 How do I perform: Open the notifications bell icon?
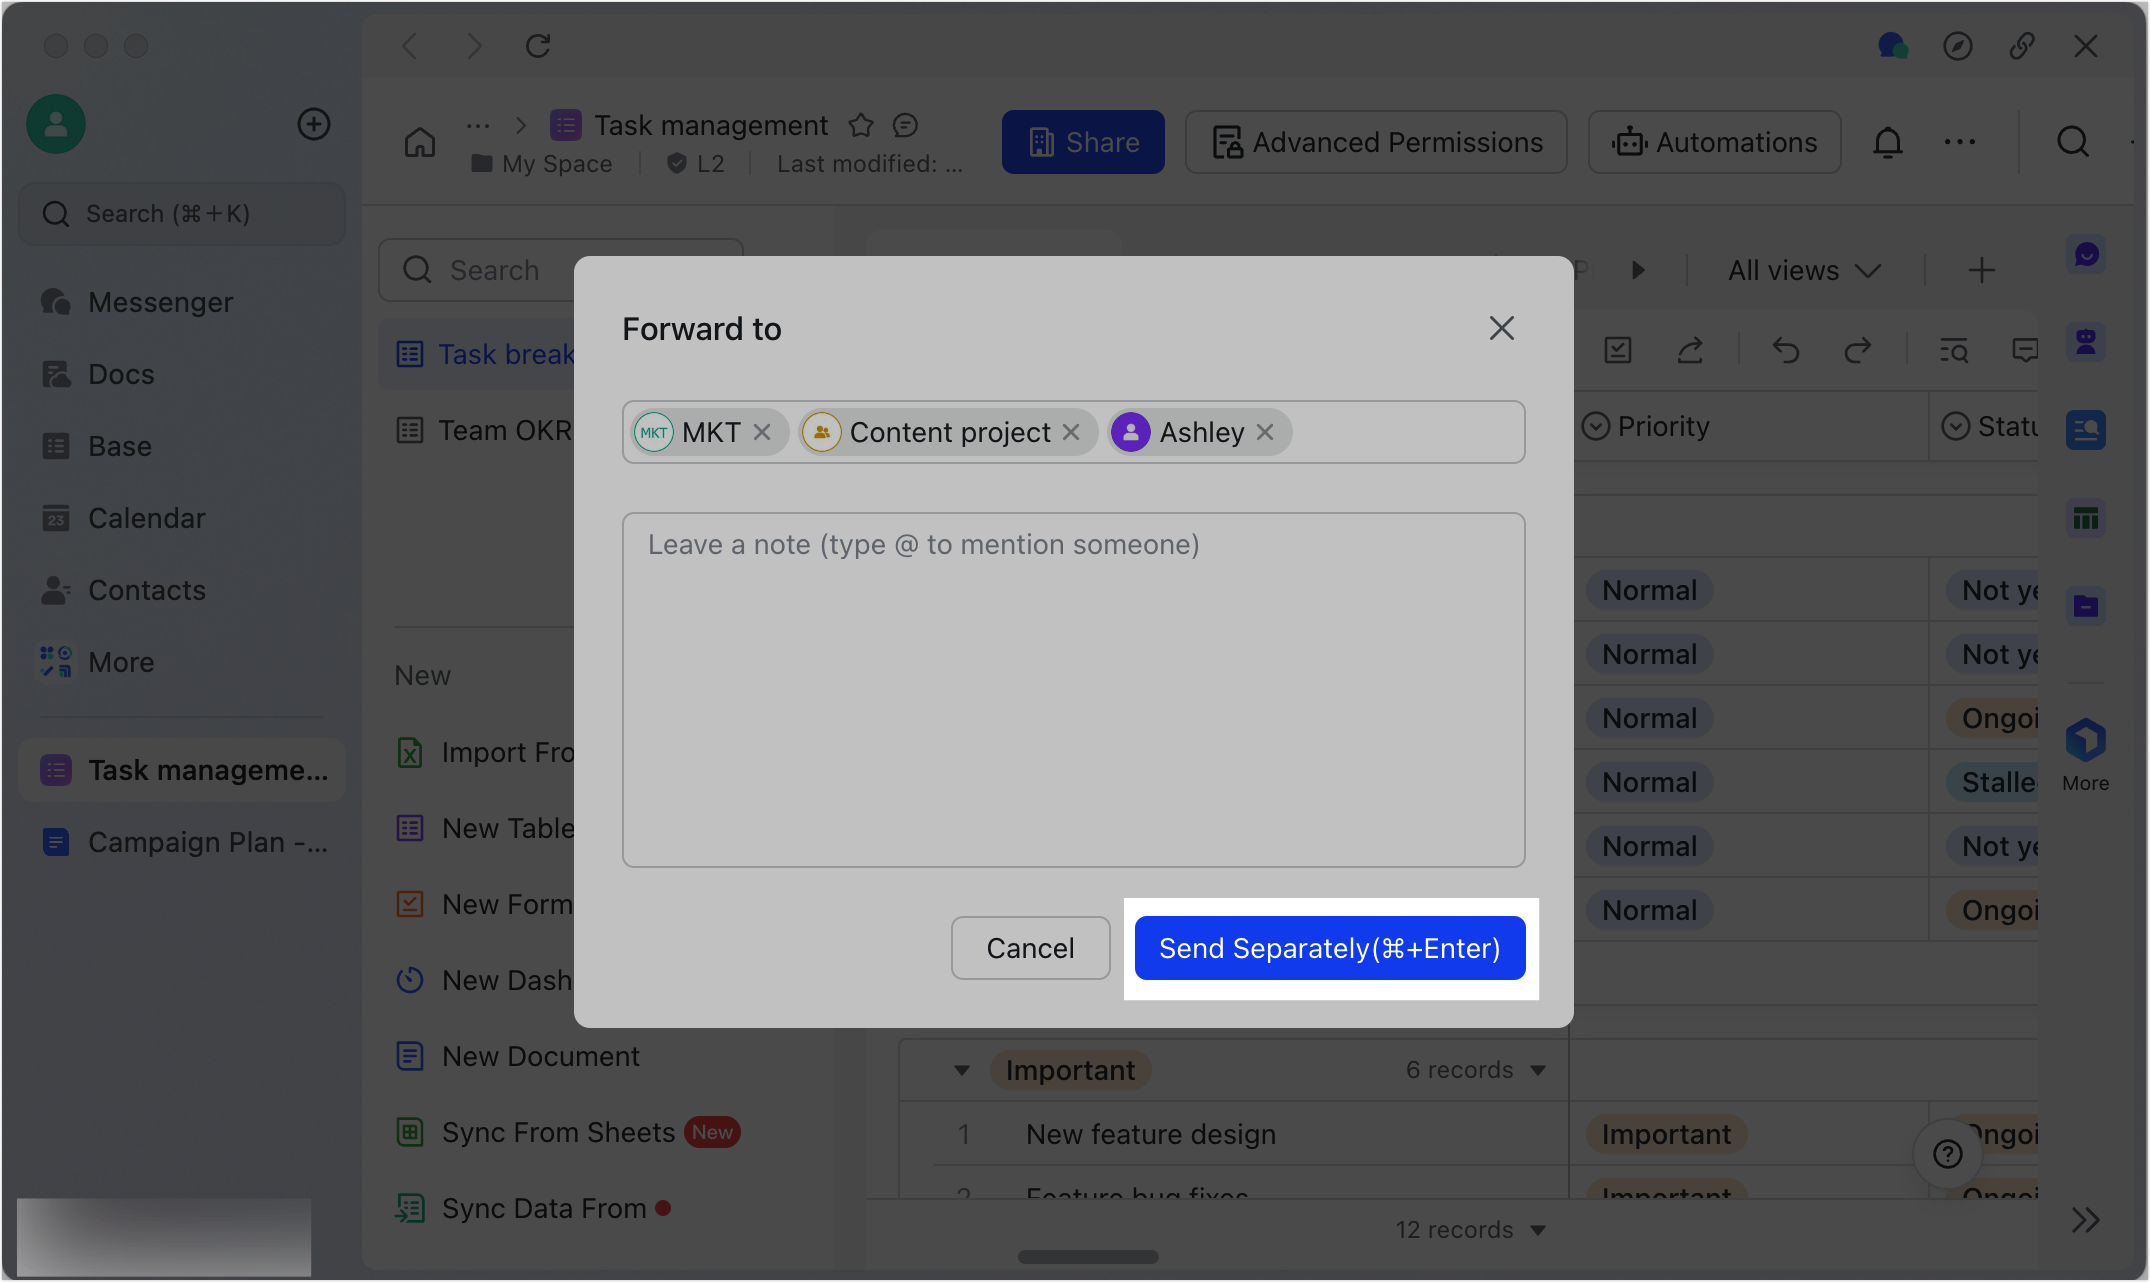pos(1887,141)
